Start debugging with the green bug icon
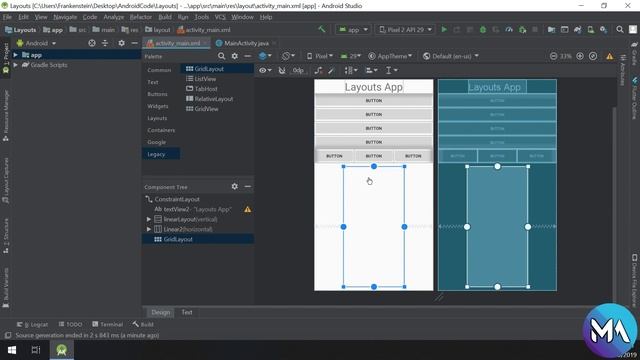640x360 pixels. click(482, 29)
